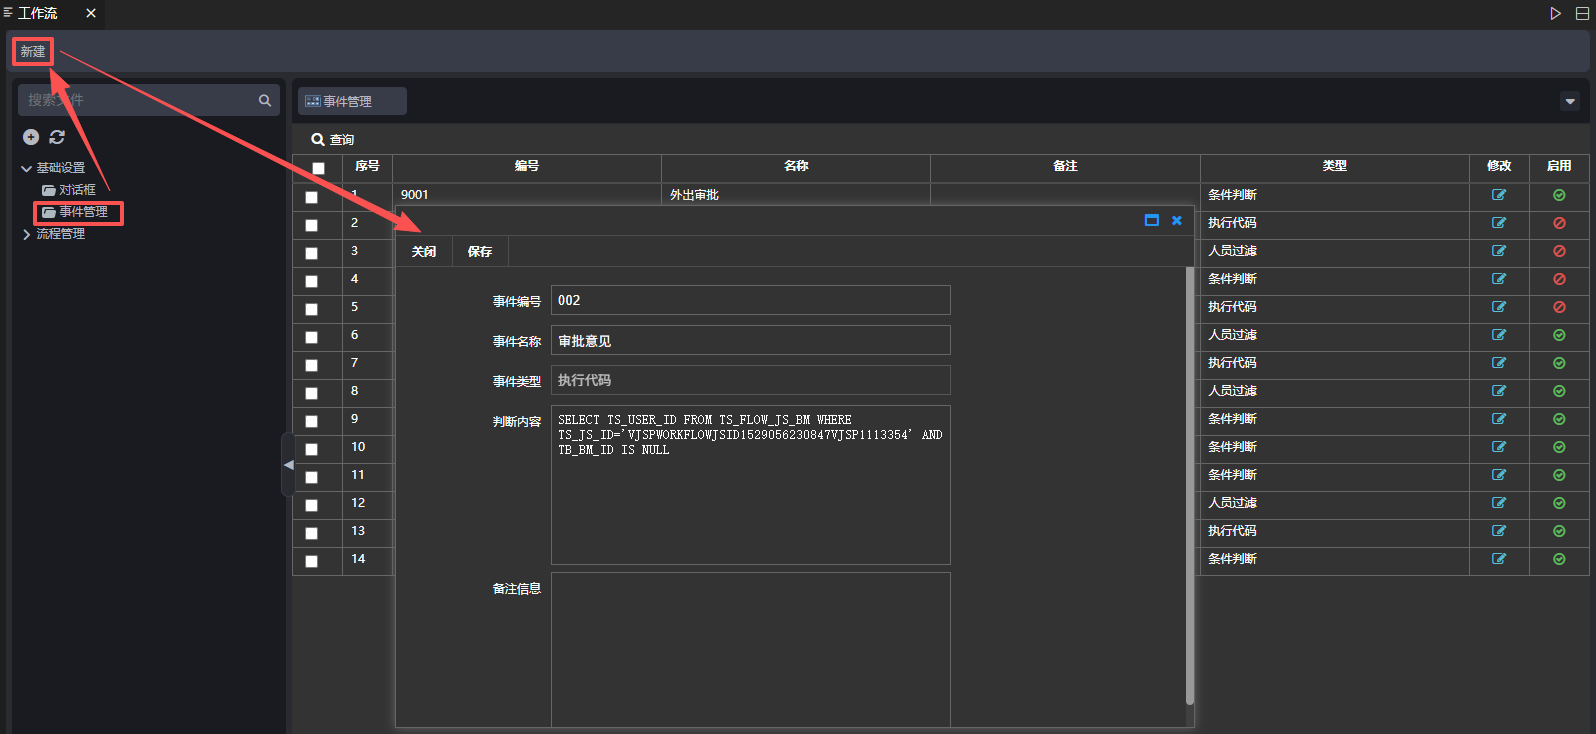Click the add plus icon in sidebar
Viewport: 1596px width, 734px height.
tap(31, 137)
